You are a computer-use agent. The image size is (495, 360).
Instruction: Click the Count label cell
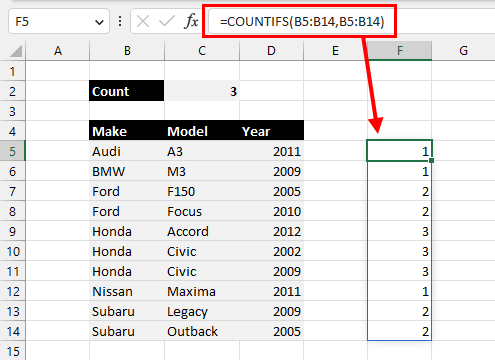[x=127, y=91]
